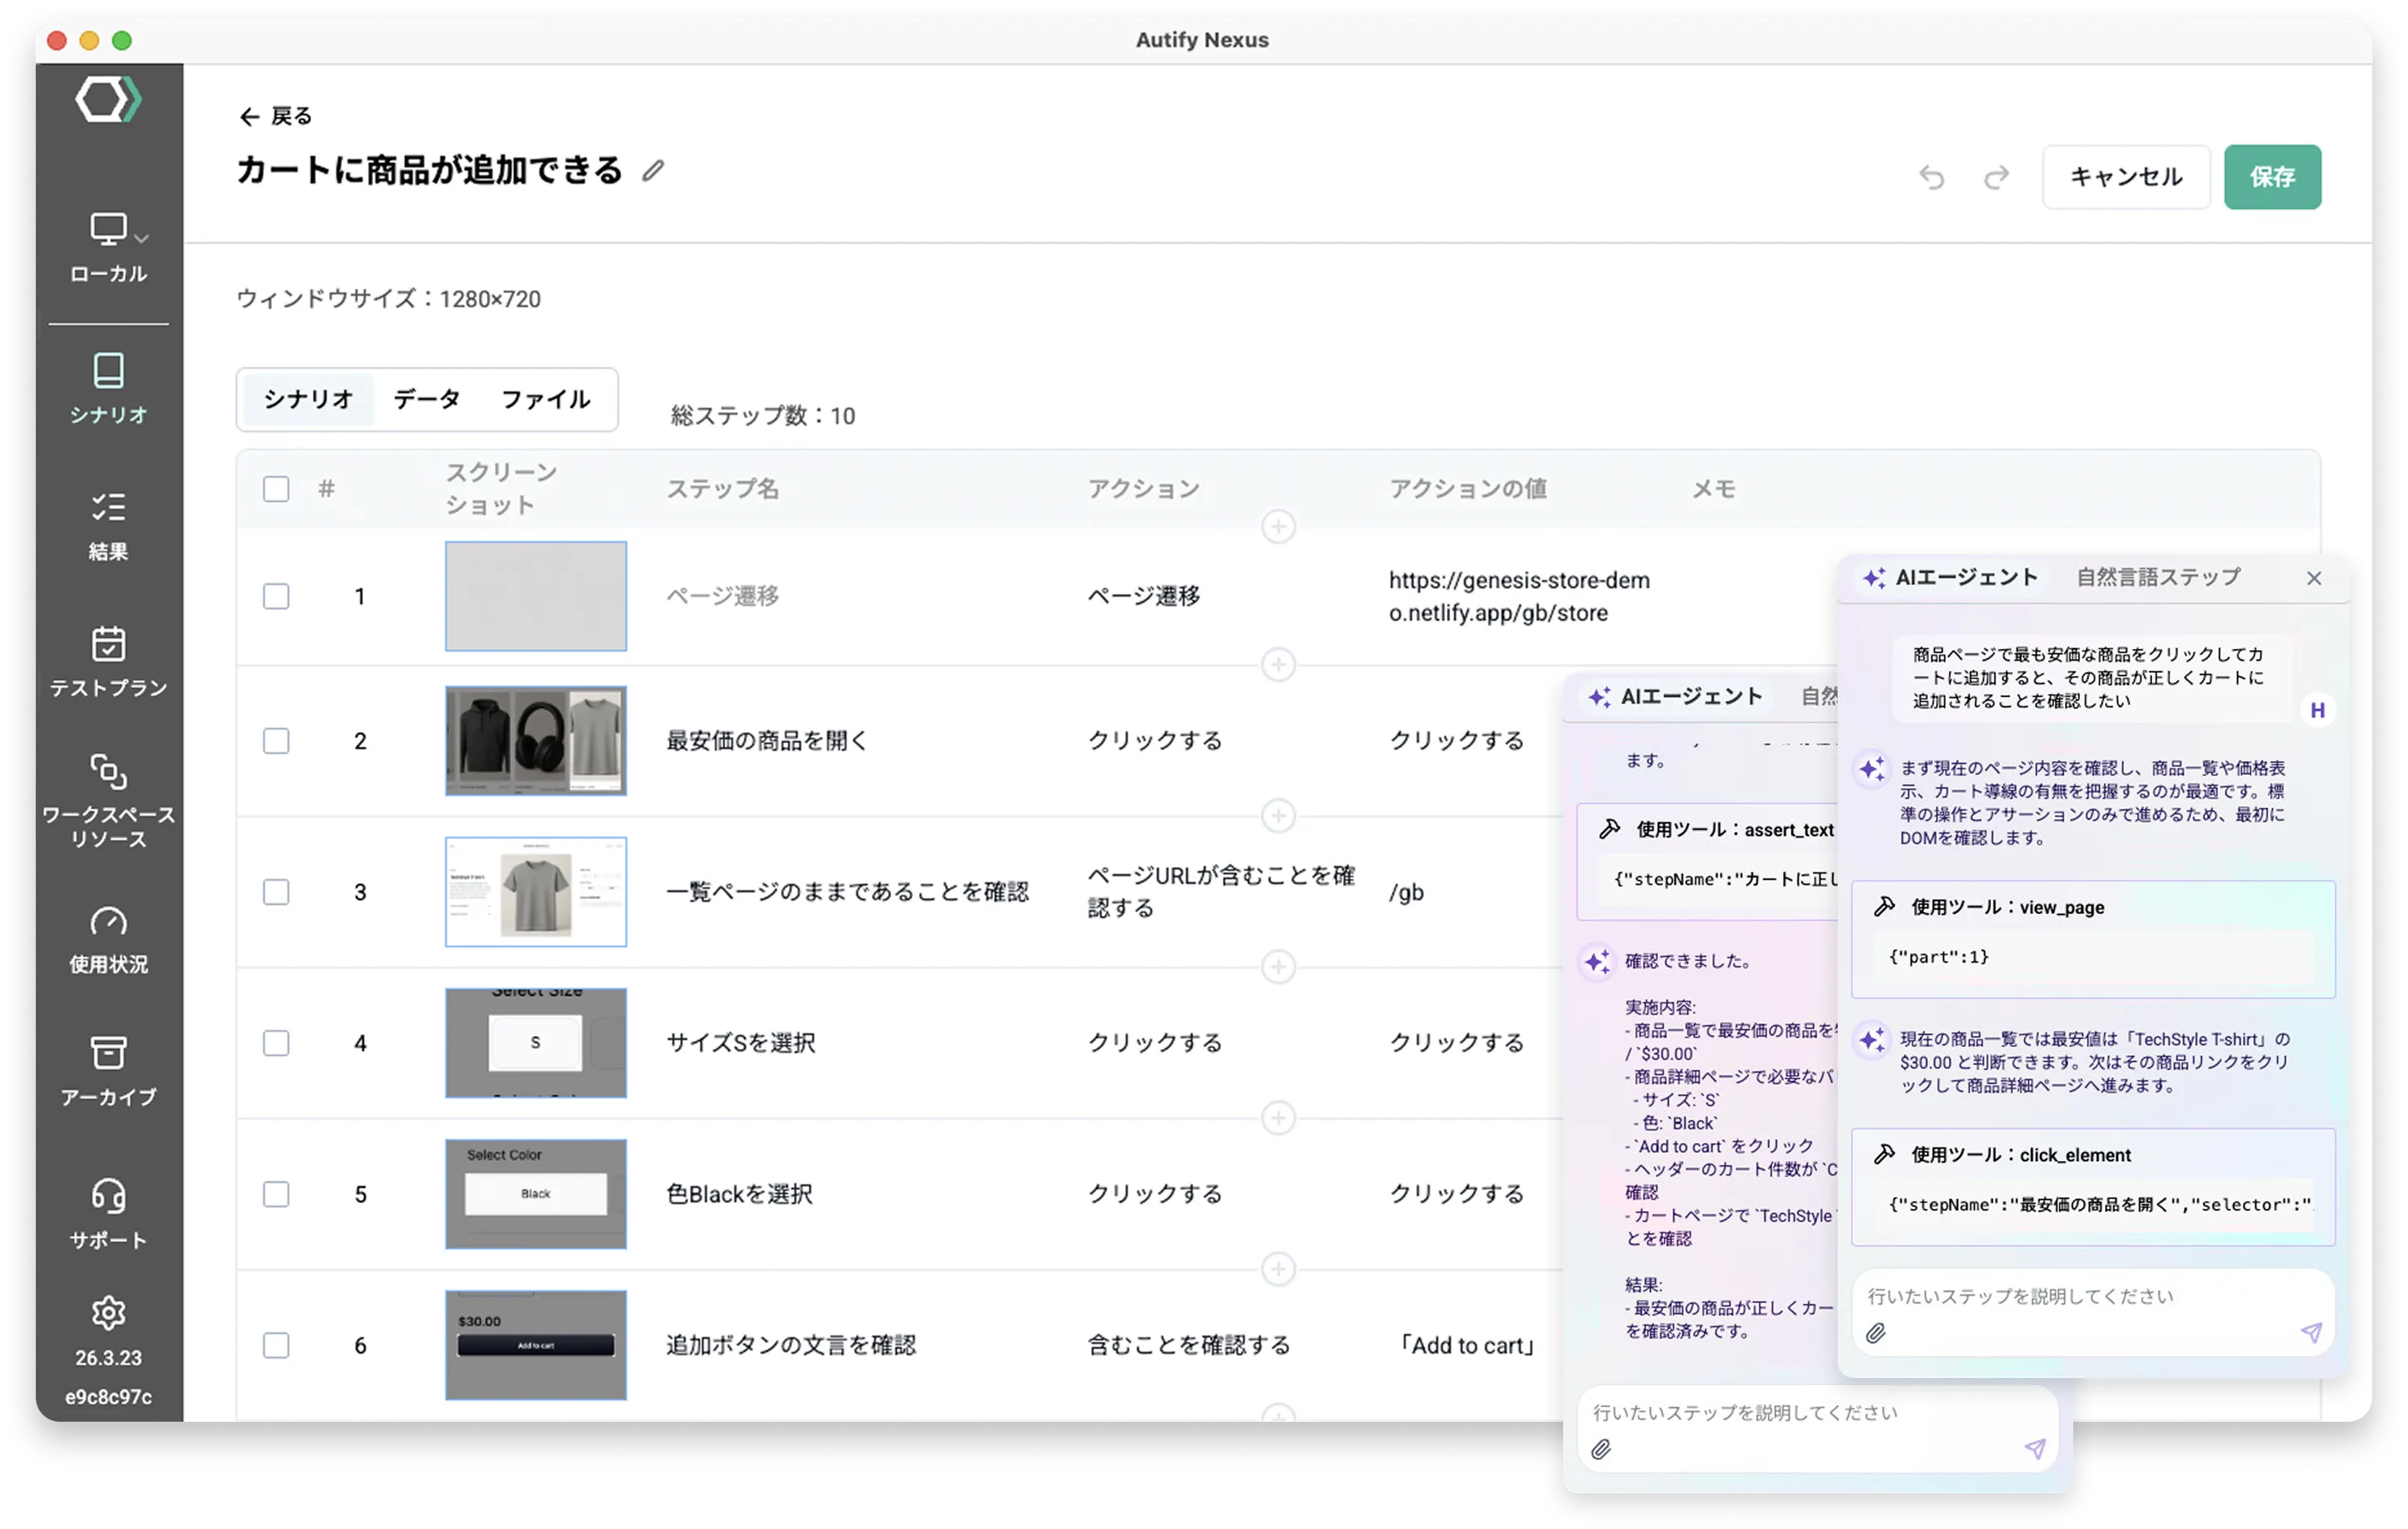
Task: Open サポート from the sidebar
Action: click(109, 1210)
